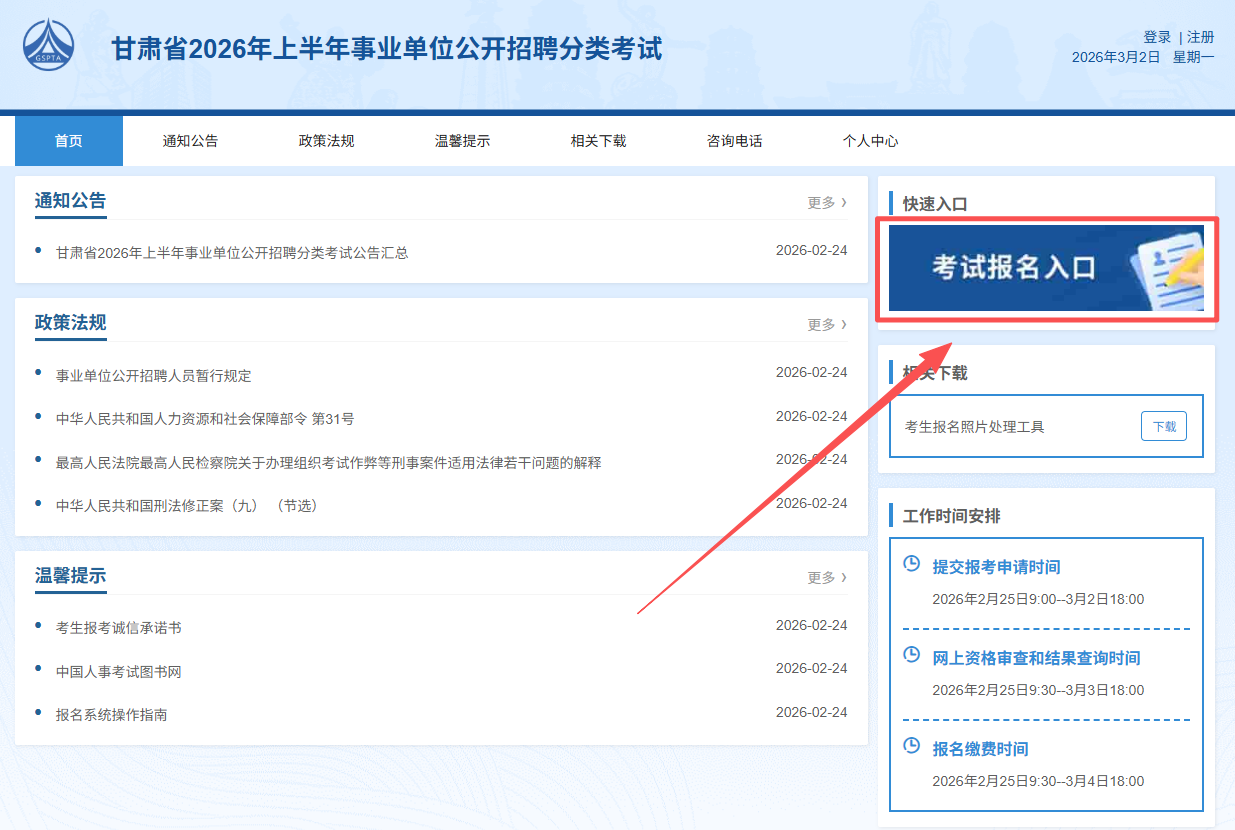Open 事业单位公开招聘人员暂行规定 link

(154, 376)
